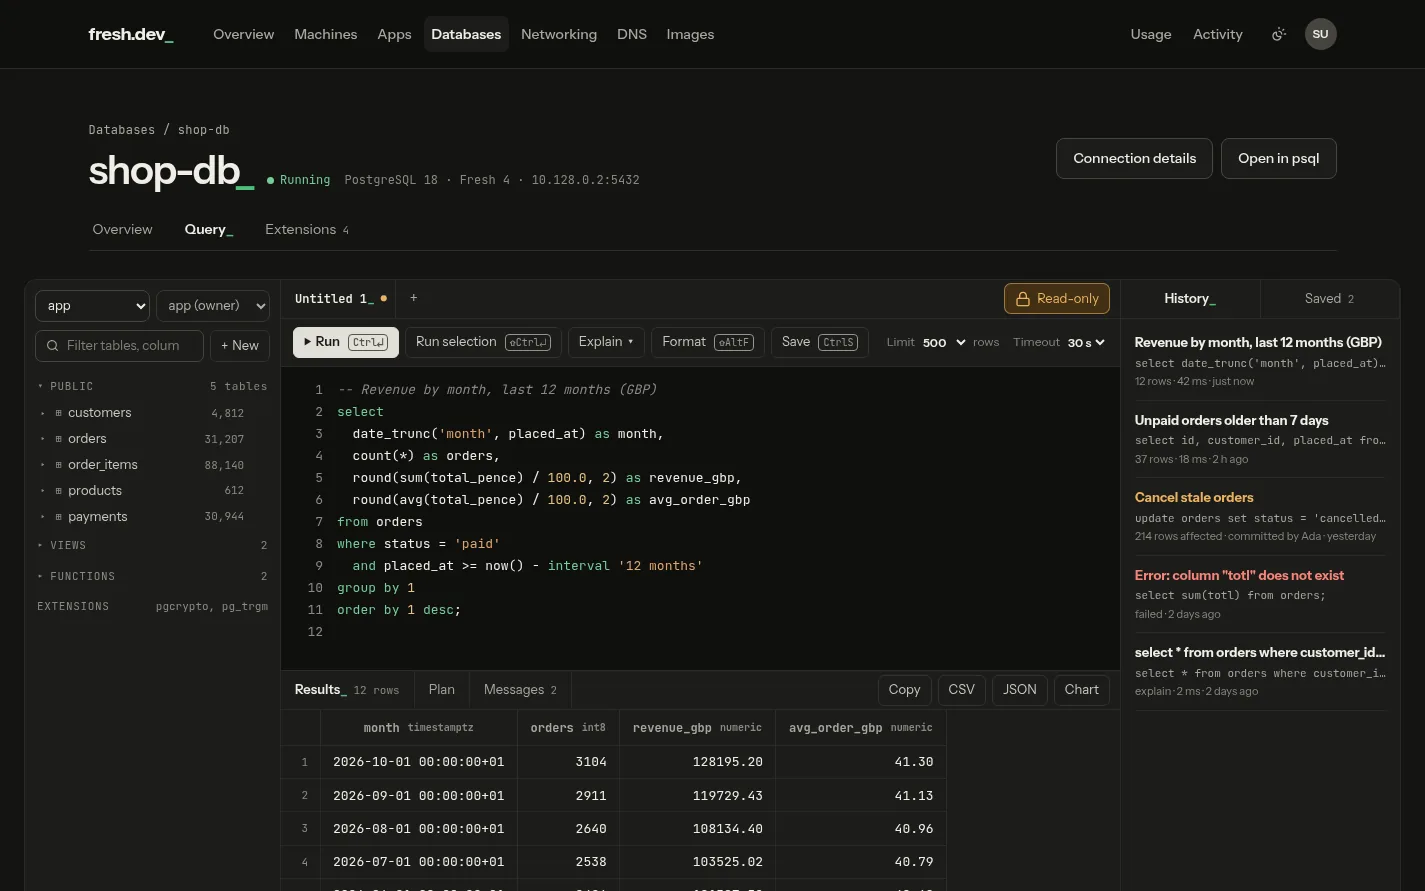Screen dimensions: 1425x891
Task: Switch to the Messages results tab
Action: coord(520,690)
